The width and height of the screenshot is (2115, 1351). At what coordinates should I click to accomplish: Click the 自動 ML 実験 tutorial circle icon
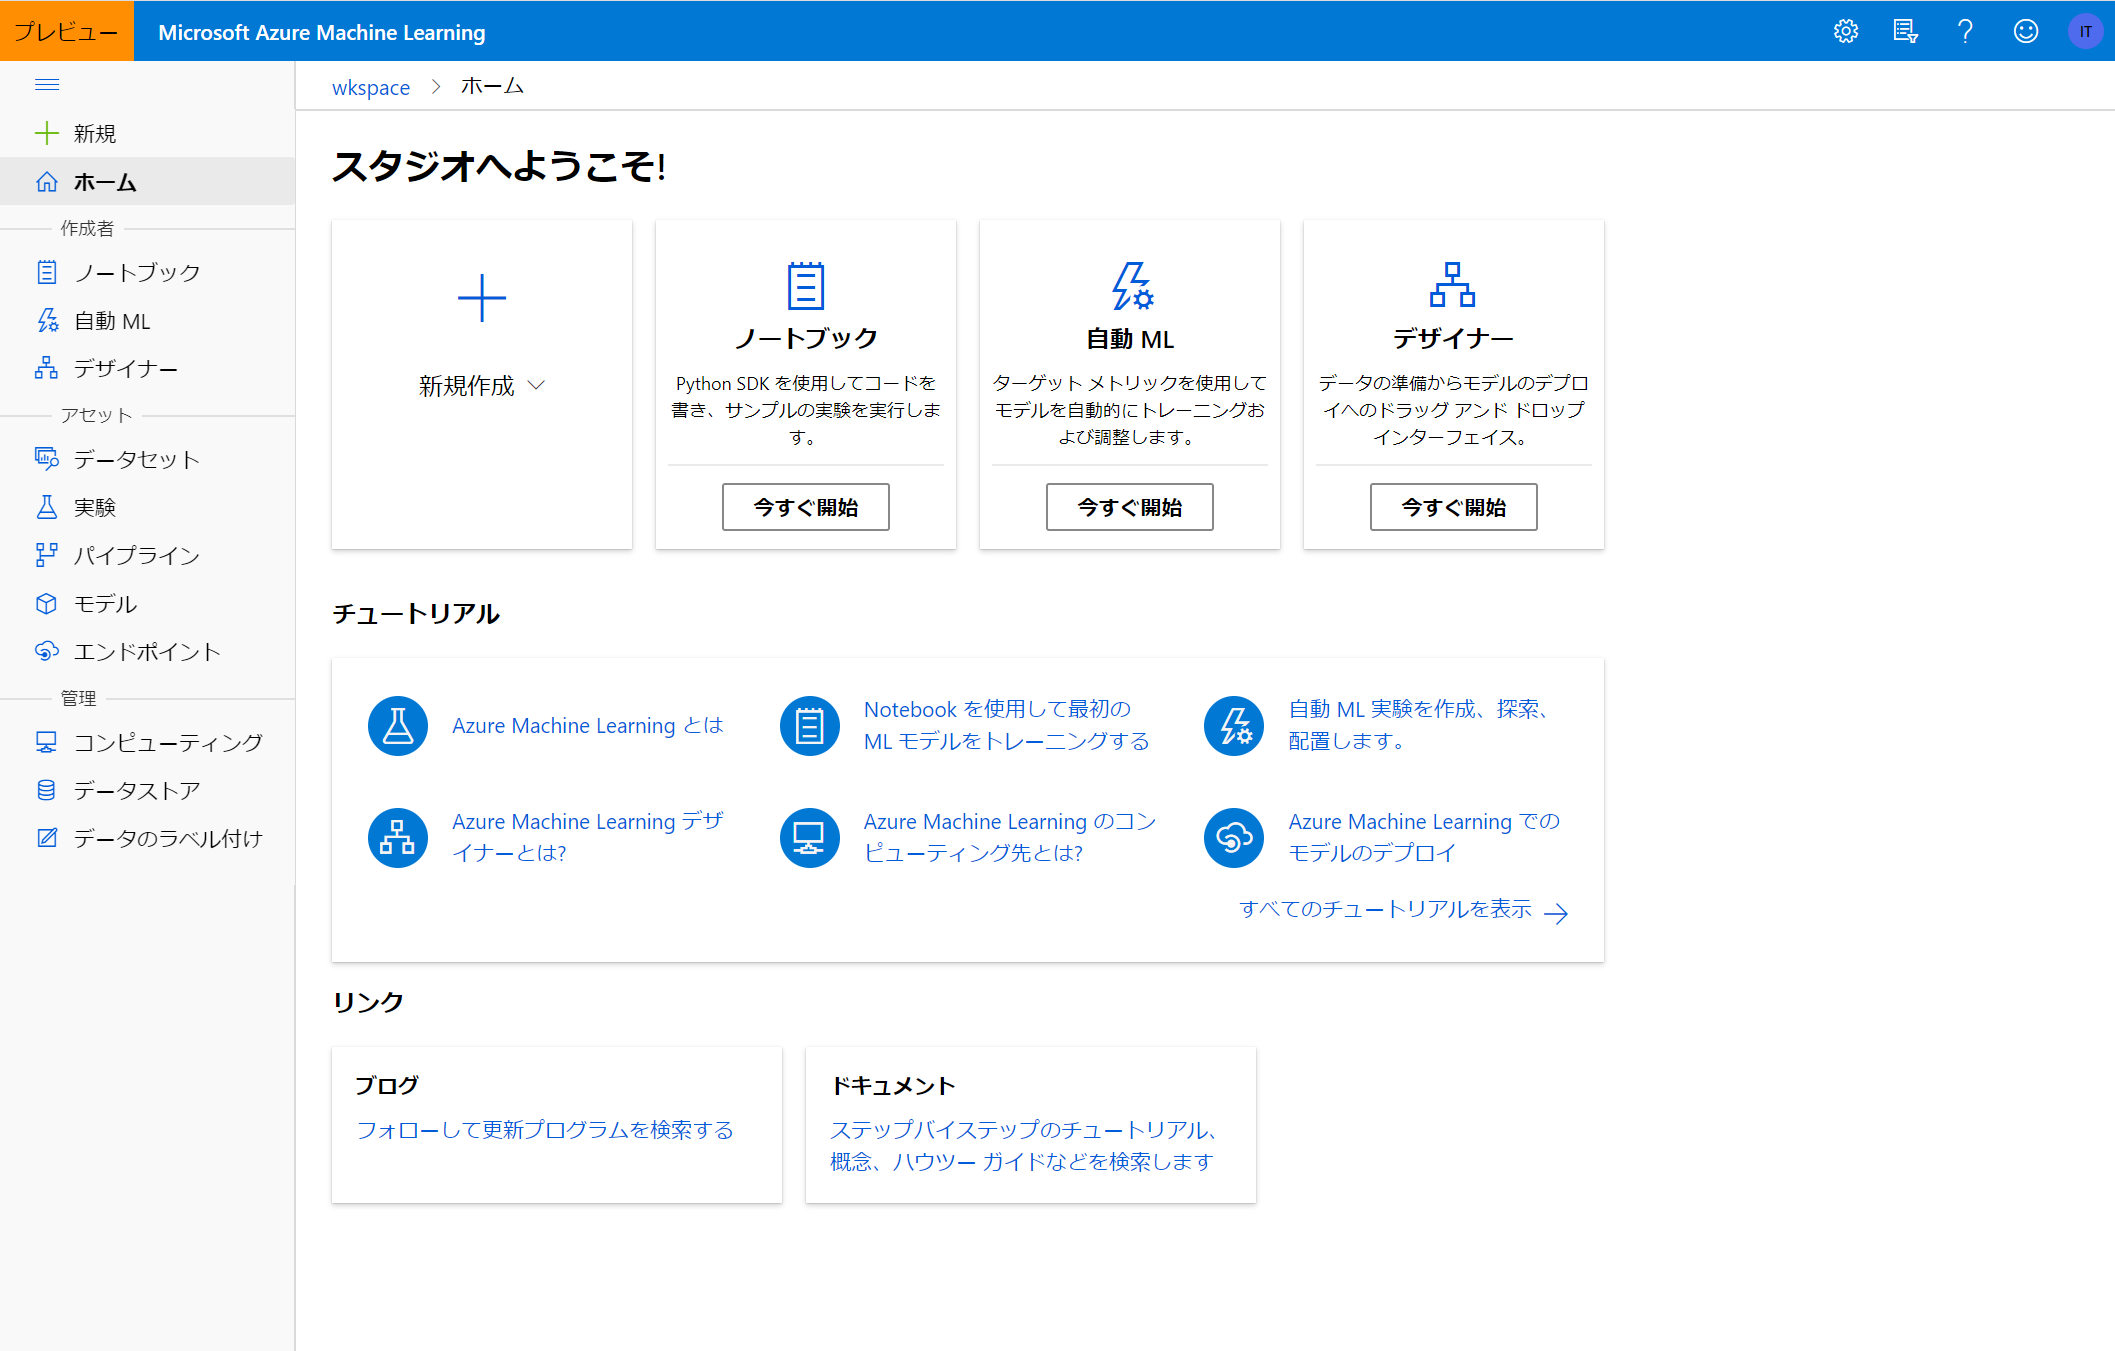[x=1233, y=725]
